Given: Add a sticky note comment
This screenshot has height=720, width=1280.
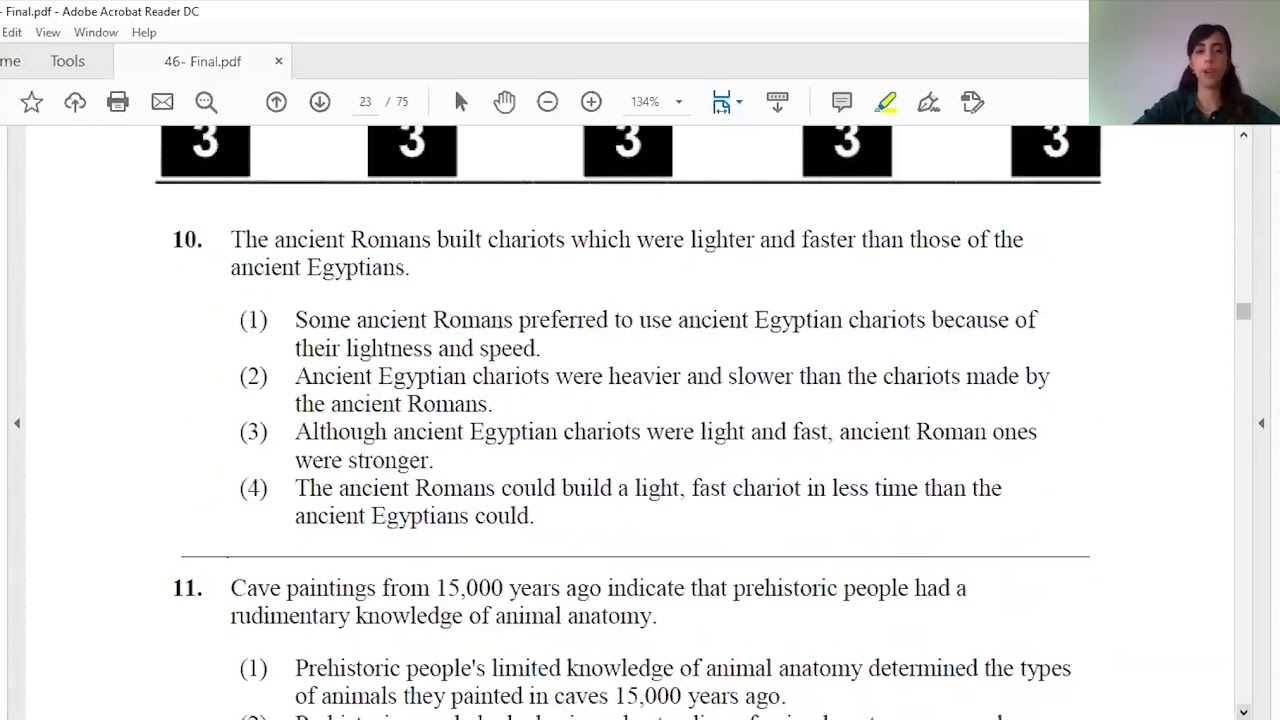Looking at the screenshot, I should tap(842, 102).
